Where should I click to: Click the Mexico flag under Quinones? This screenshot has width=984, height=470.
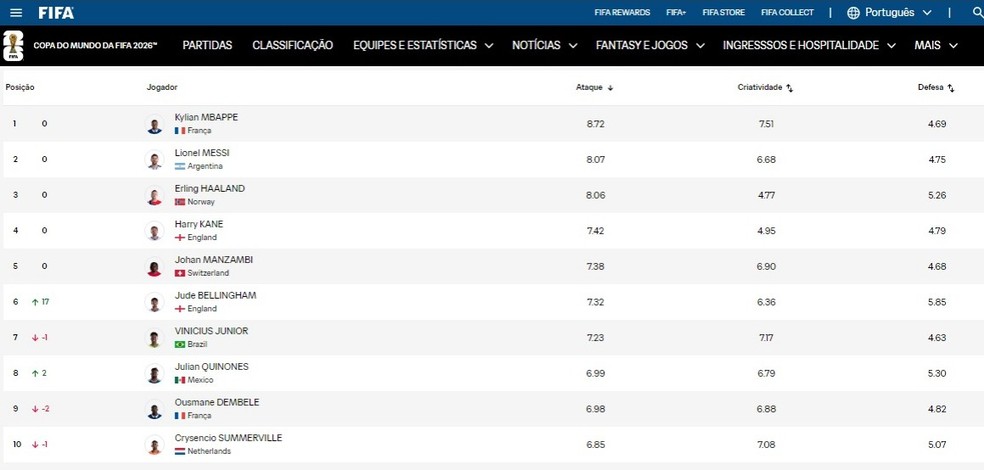click(180, 380)
